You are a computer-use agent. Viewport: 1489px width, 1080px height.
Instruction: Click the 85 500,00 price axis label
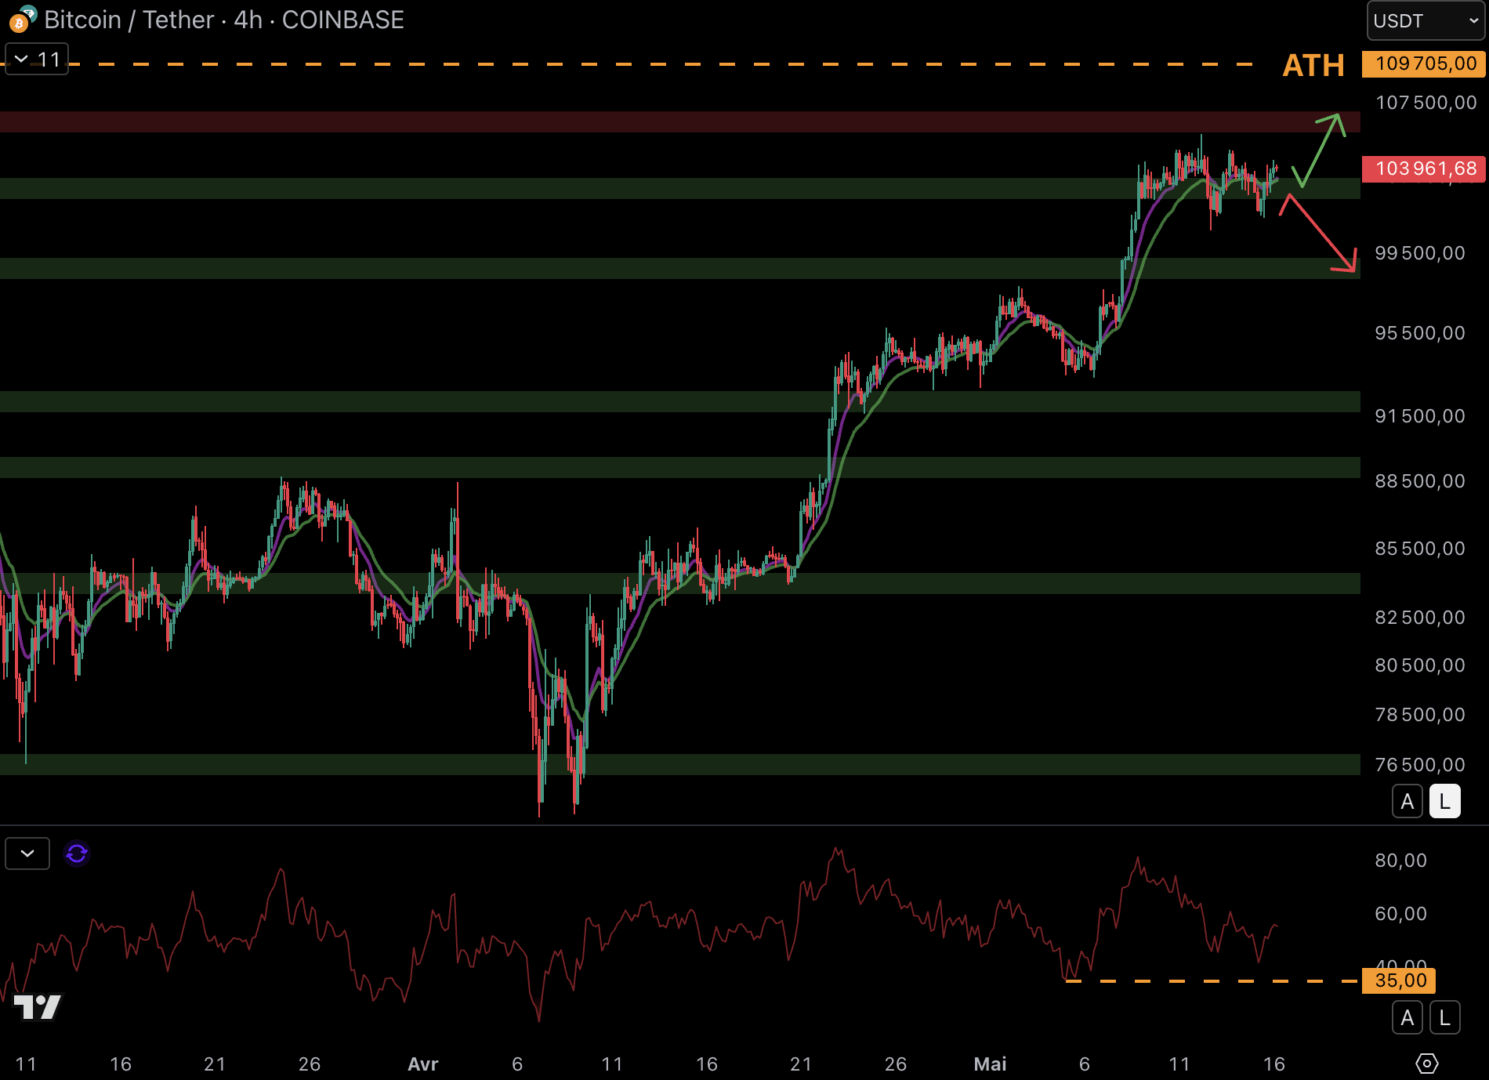click(x=1420, y=548)
